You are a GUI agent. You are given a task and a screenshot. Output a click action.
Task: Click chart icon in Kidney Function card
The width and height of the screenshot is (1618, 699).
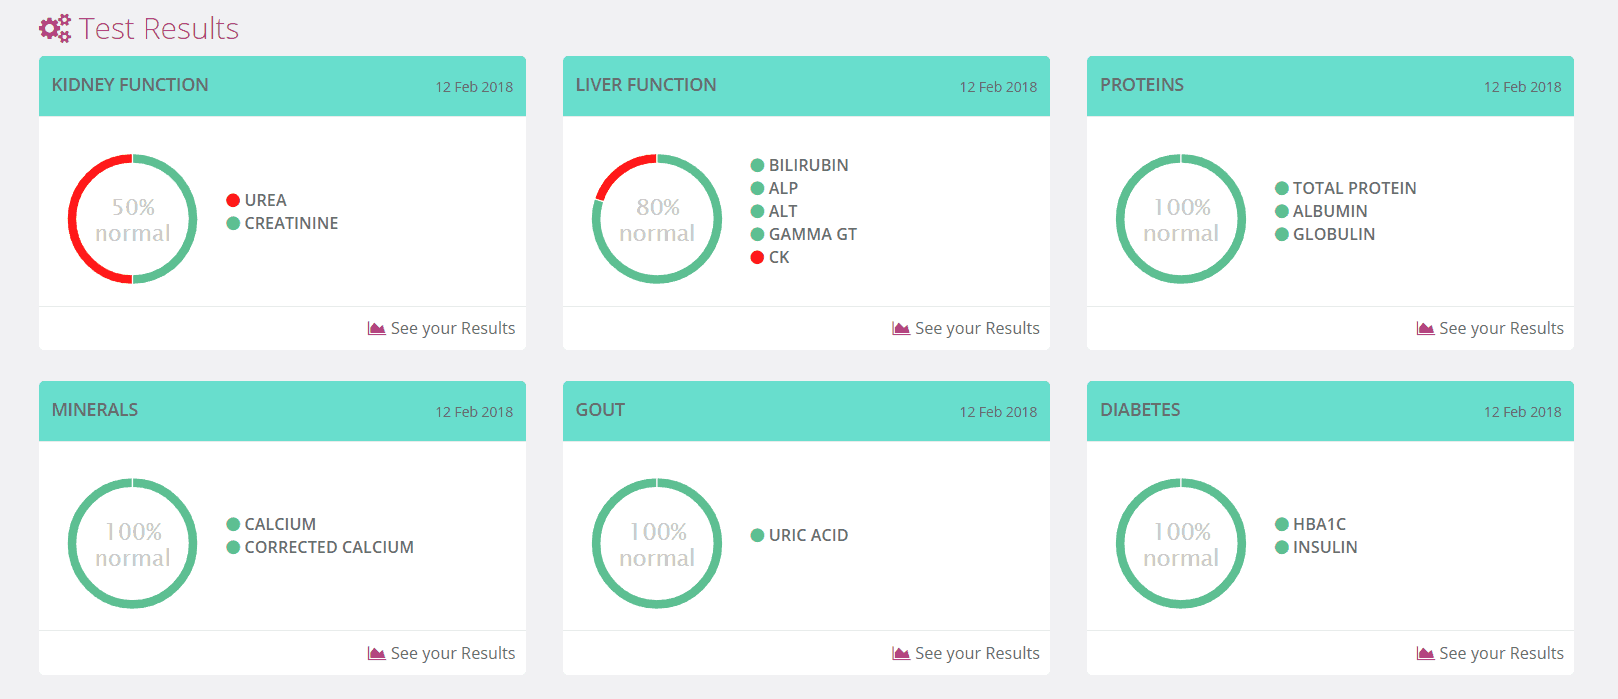(x=376, y=329)
